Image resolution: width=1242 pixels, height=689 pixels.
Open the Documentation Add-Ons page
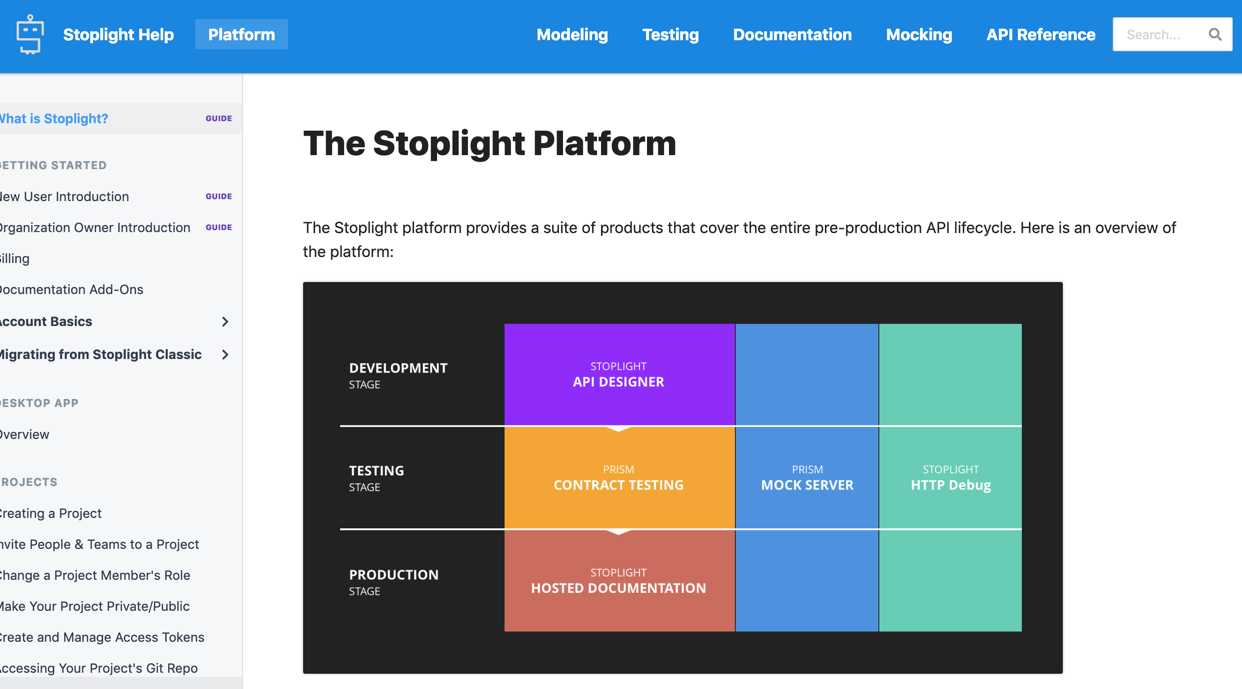pyautogui.click(x=72, y=289)
